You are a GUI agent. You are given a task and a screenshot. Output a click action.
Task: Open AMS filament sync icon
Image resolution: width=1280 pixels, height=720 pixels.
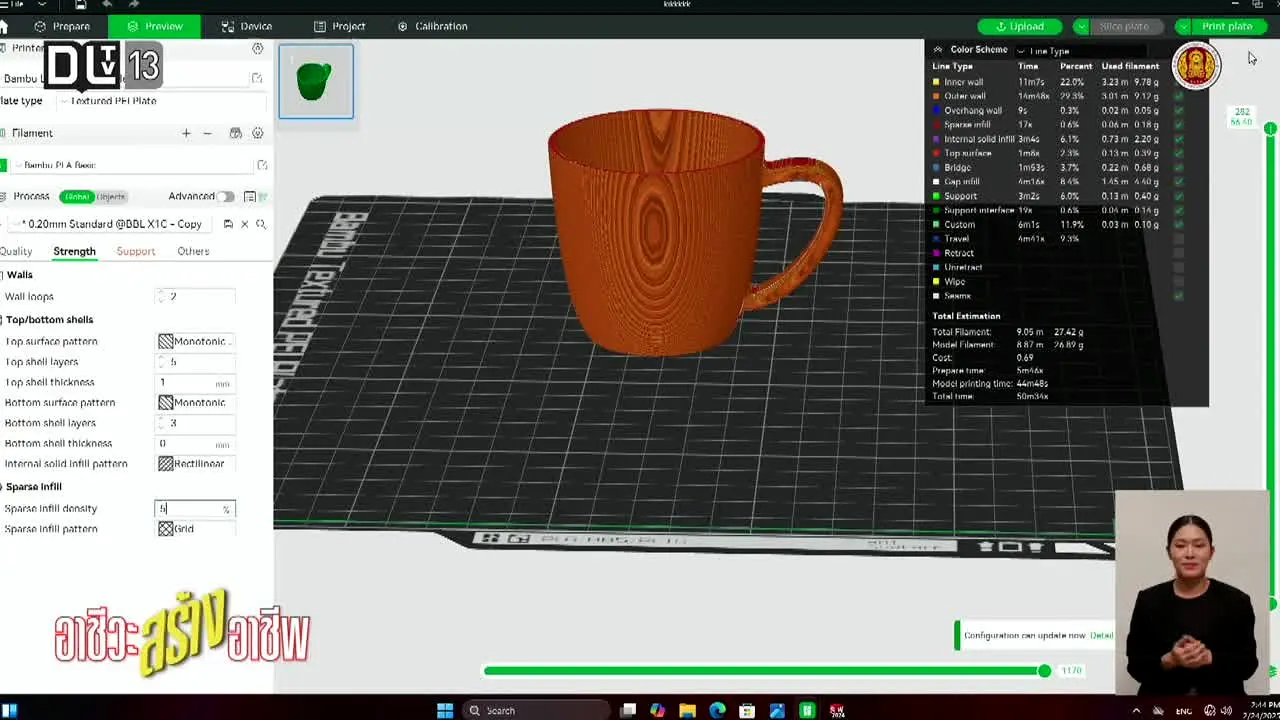(x=235, y=133)
